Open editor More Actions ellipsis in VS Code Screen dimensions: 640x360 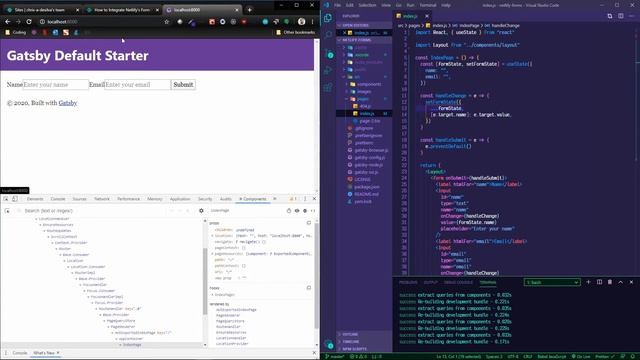coord(631,16)
